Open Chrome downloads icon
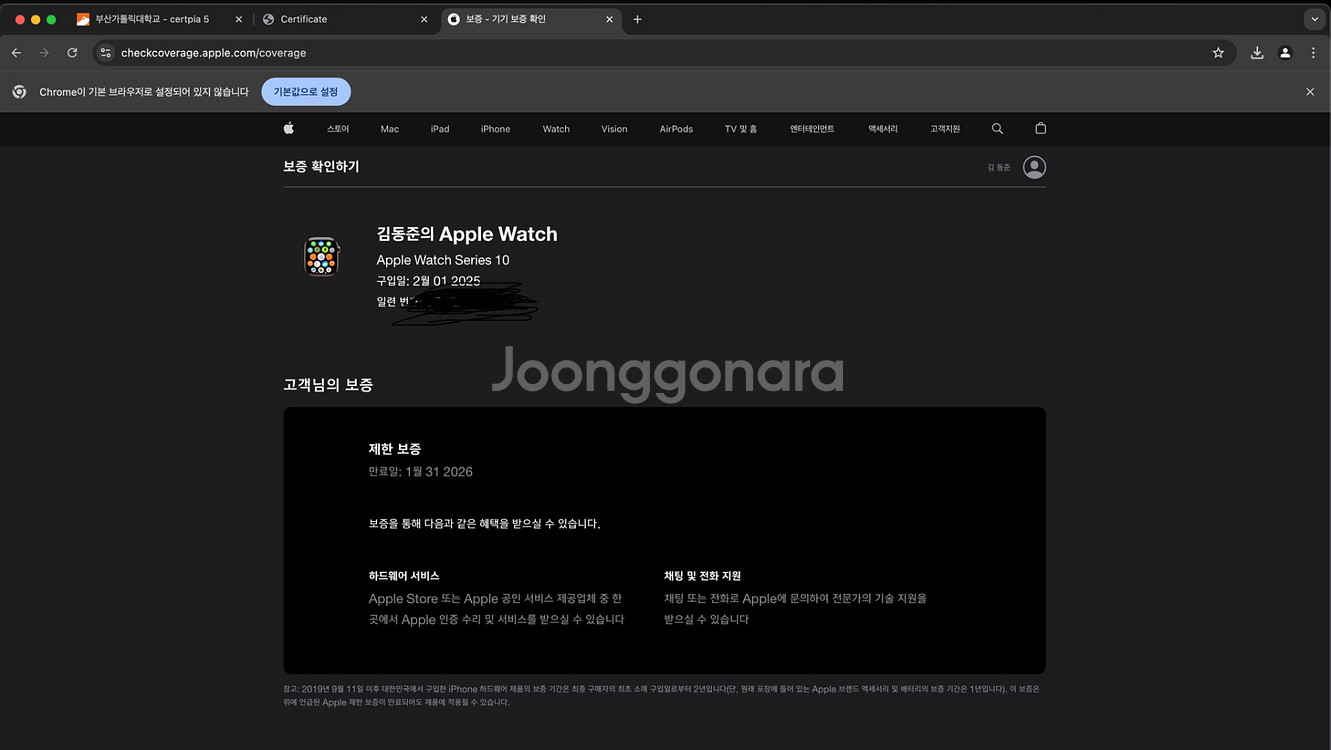 point(1257,53)
